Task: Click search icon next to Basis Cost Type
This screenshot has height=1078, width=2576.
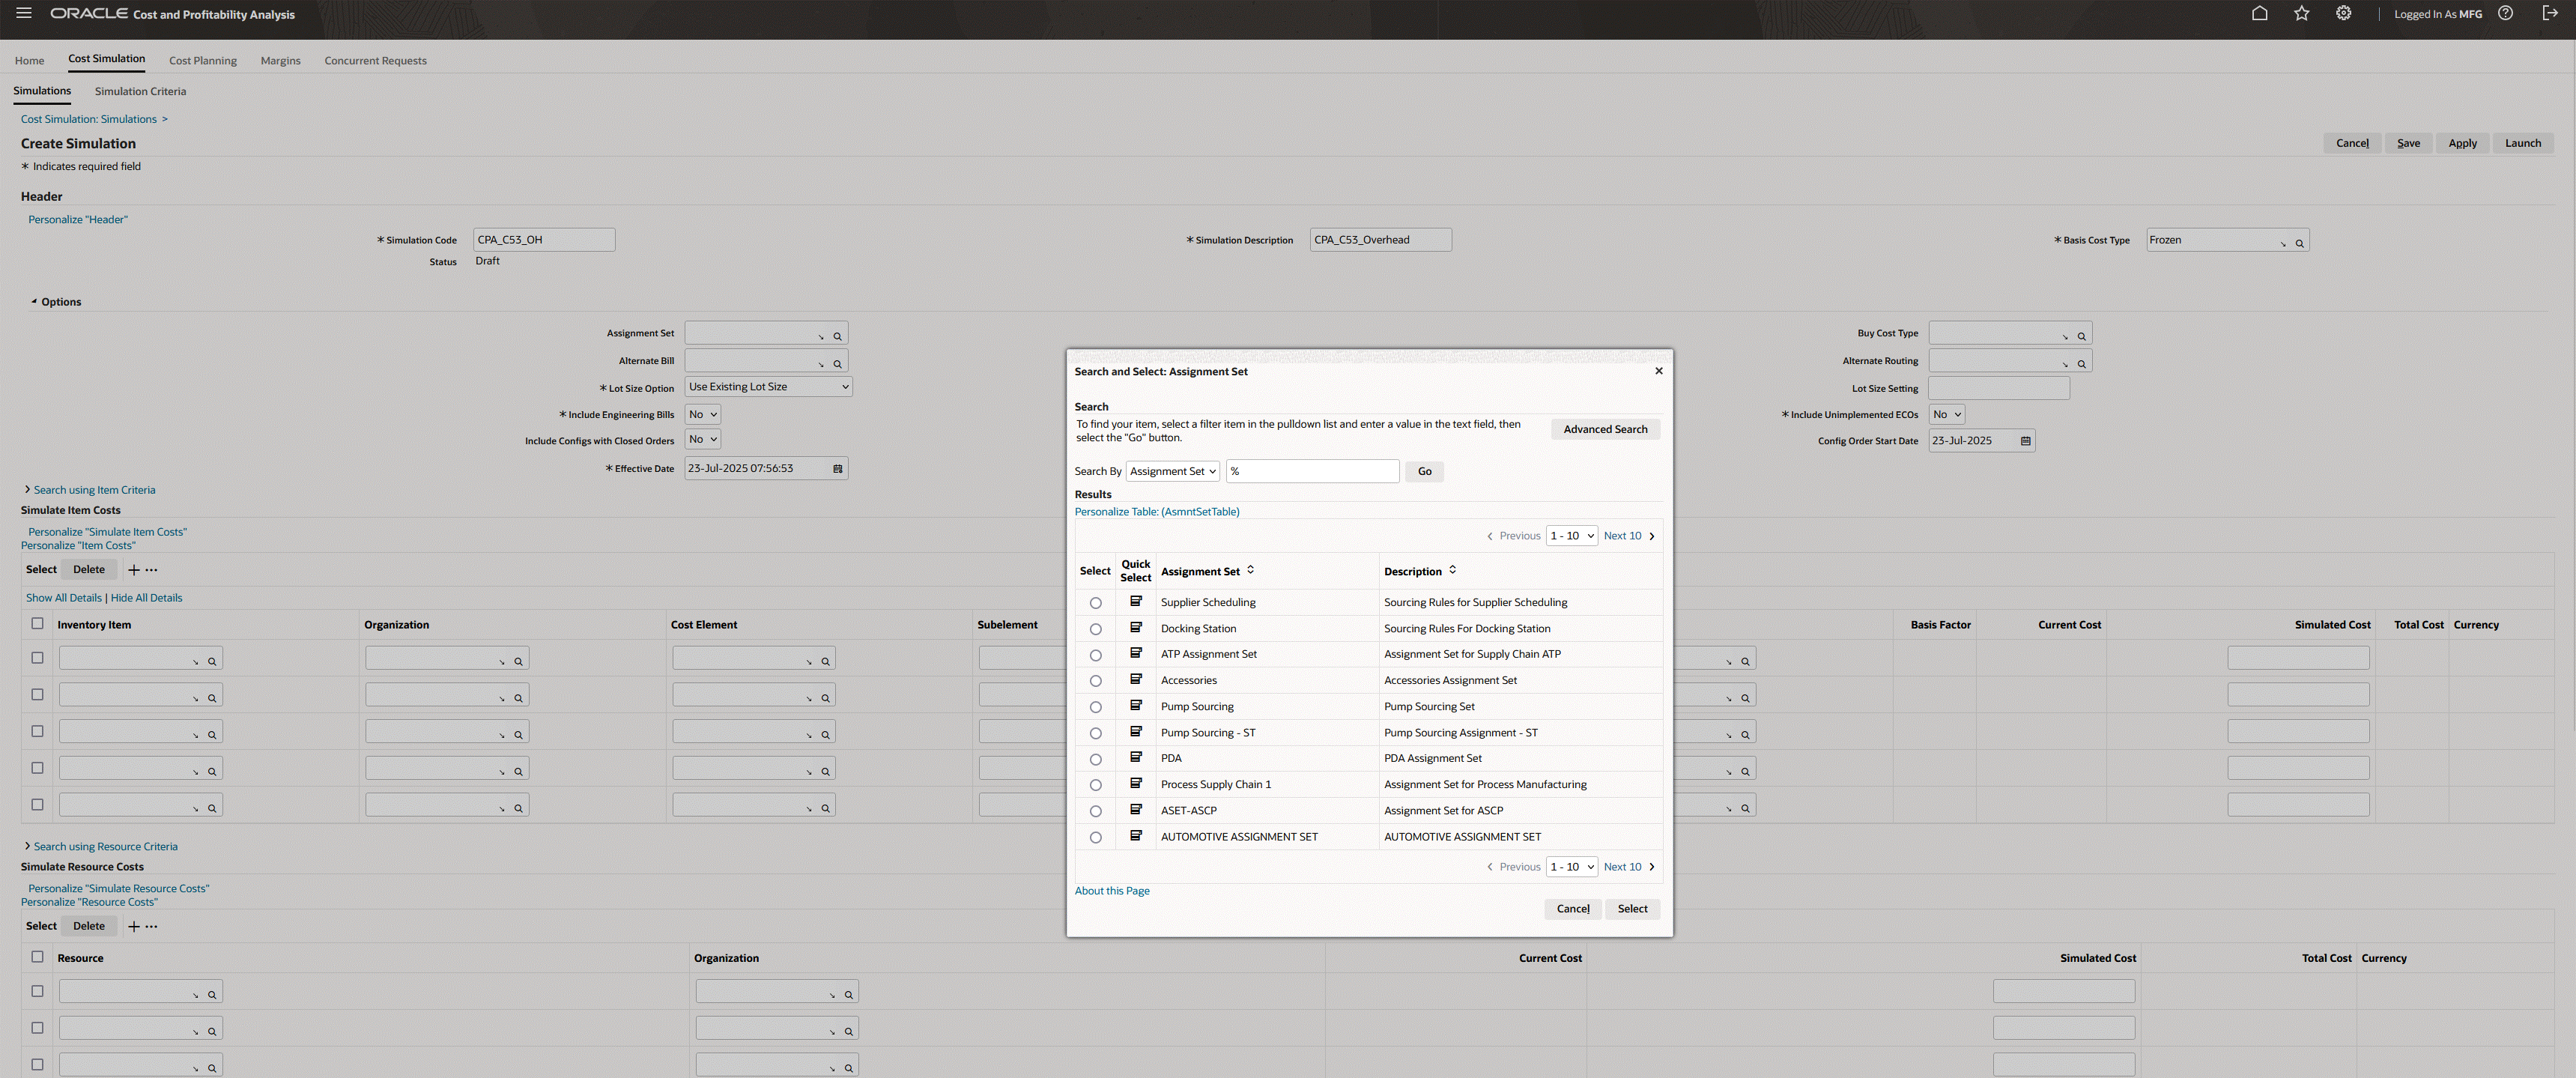Action: [2299, 243]
